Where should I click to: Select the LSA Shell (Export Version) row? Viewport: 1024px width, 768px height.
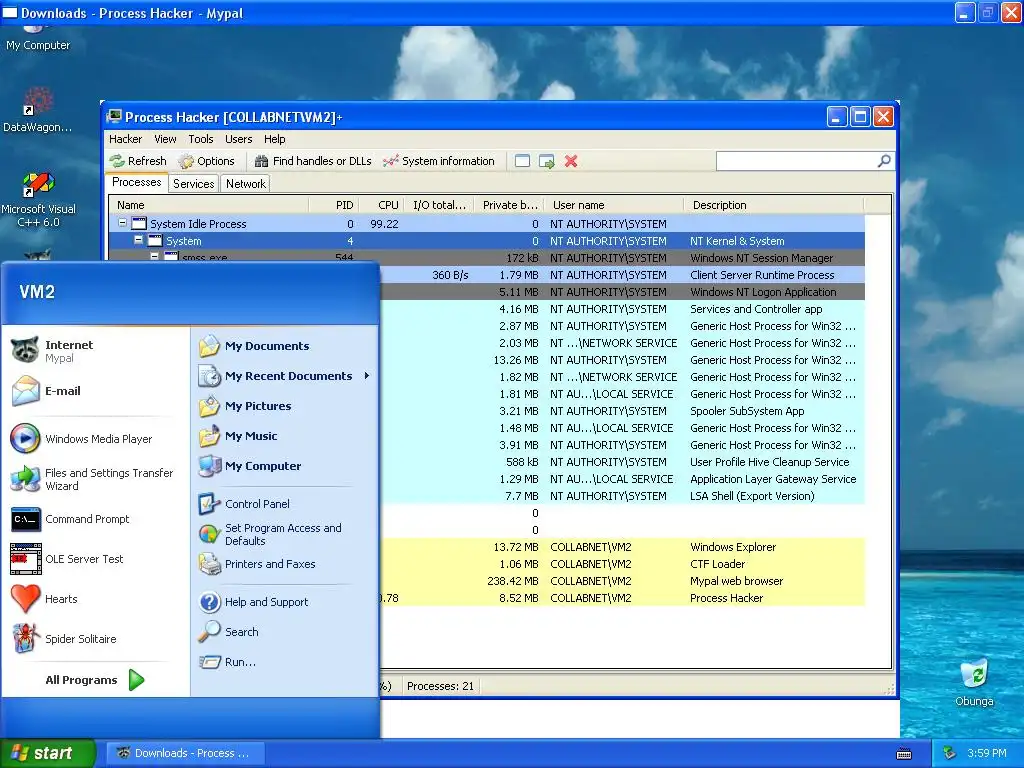[x=622, y=496]
